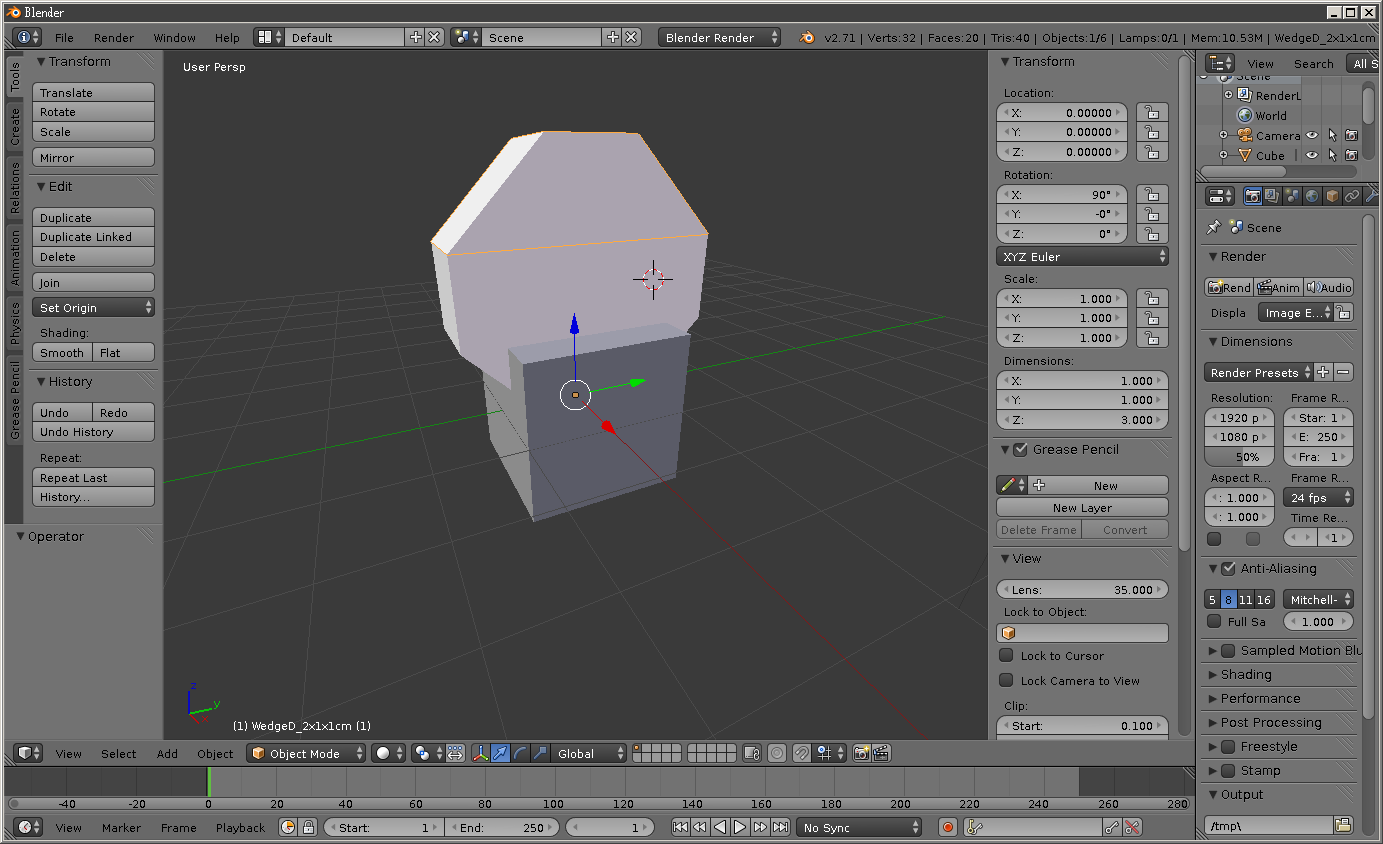
Task: Click the Duplicate Linked button
Action: click(x=93, y=237)
